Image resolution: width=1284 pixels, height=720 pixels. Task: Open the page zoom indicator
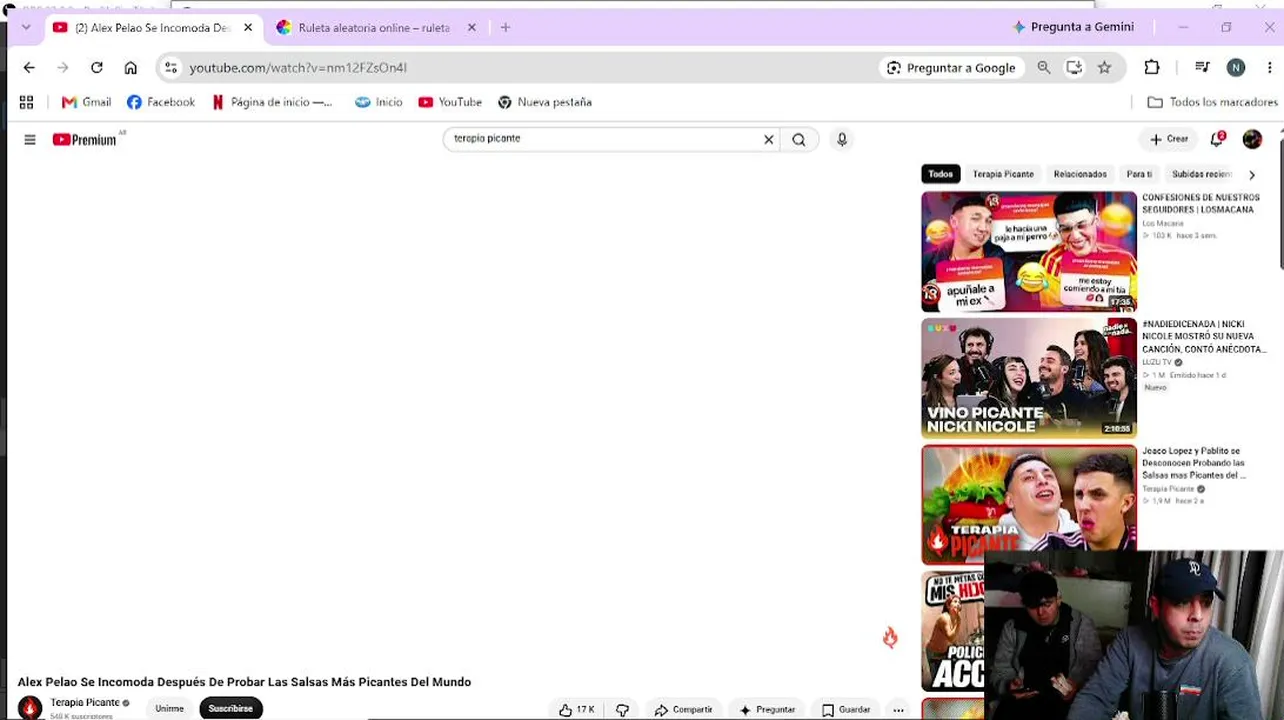click(x=1044, y=68)
